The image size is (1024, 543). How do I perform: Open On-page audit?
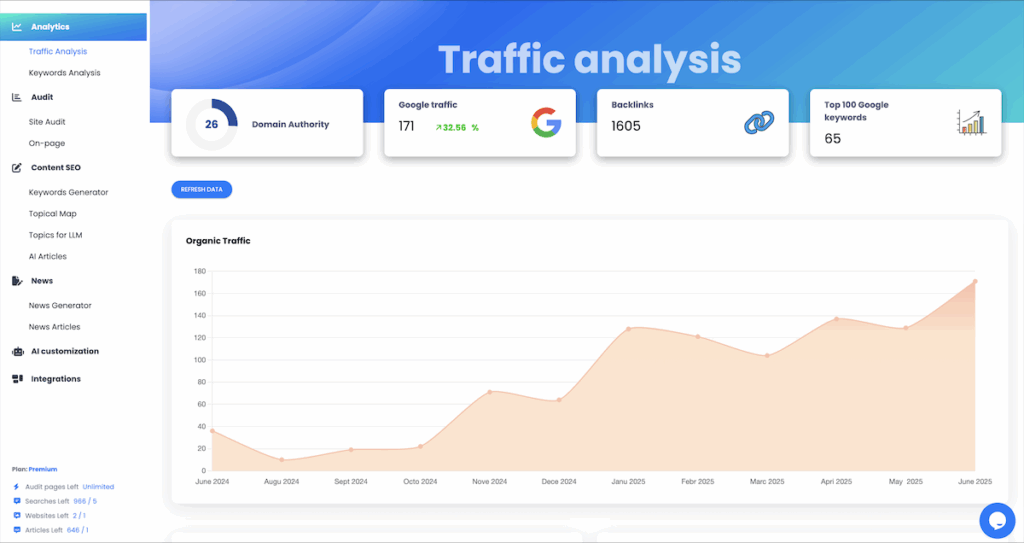pyautogui.click(x=47, y=144)
